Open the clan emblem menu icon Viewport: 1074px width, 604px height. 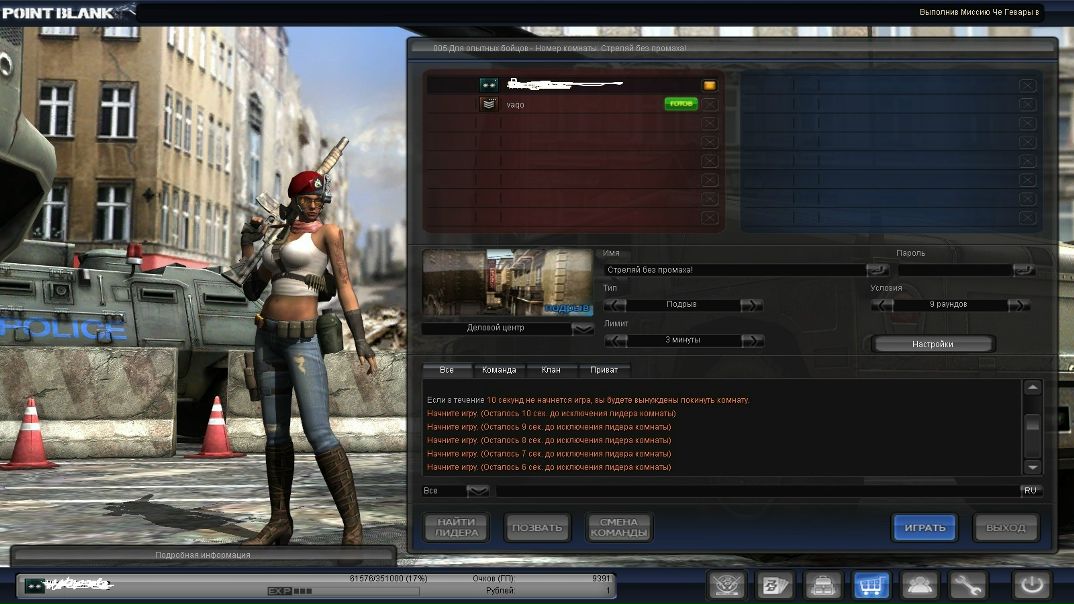tap(727, 586)
